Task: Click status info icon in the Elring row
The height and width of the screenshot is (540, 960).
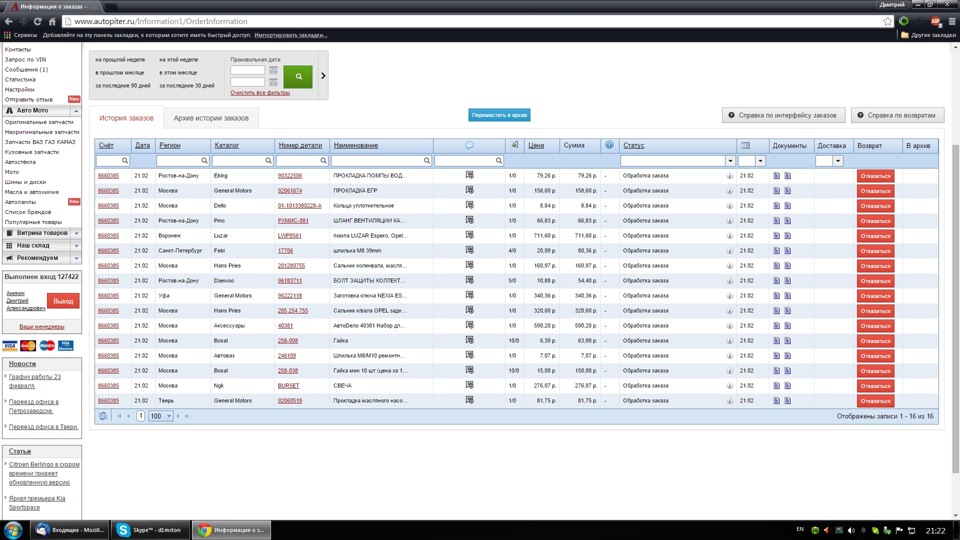Action: coord(730,176)
